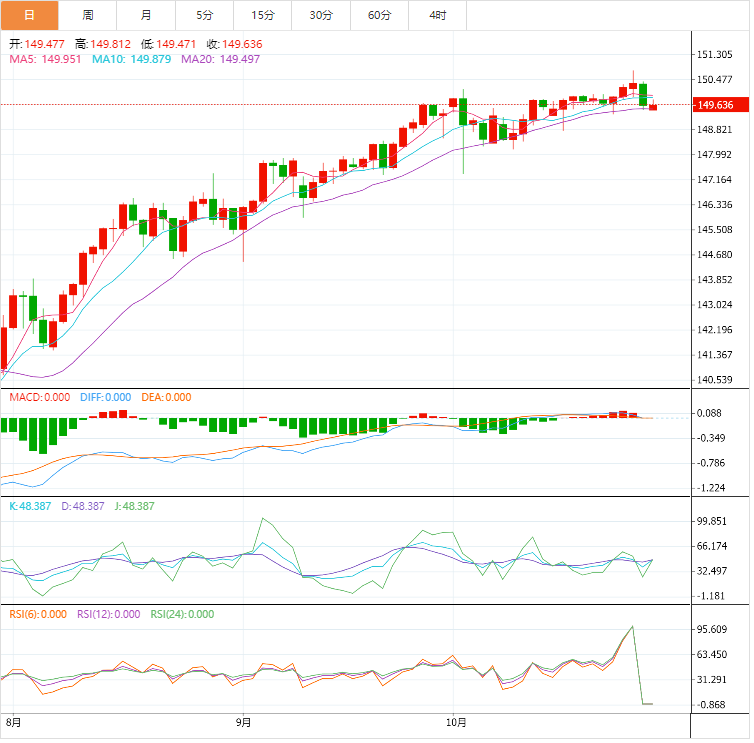Click the RSI(24) indicator label

point(182,614)
